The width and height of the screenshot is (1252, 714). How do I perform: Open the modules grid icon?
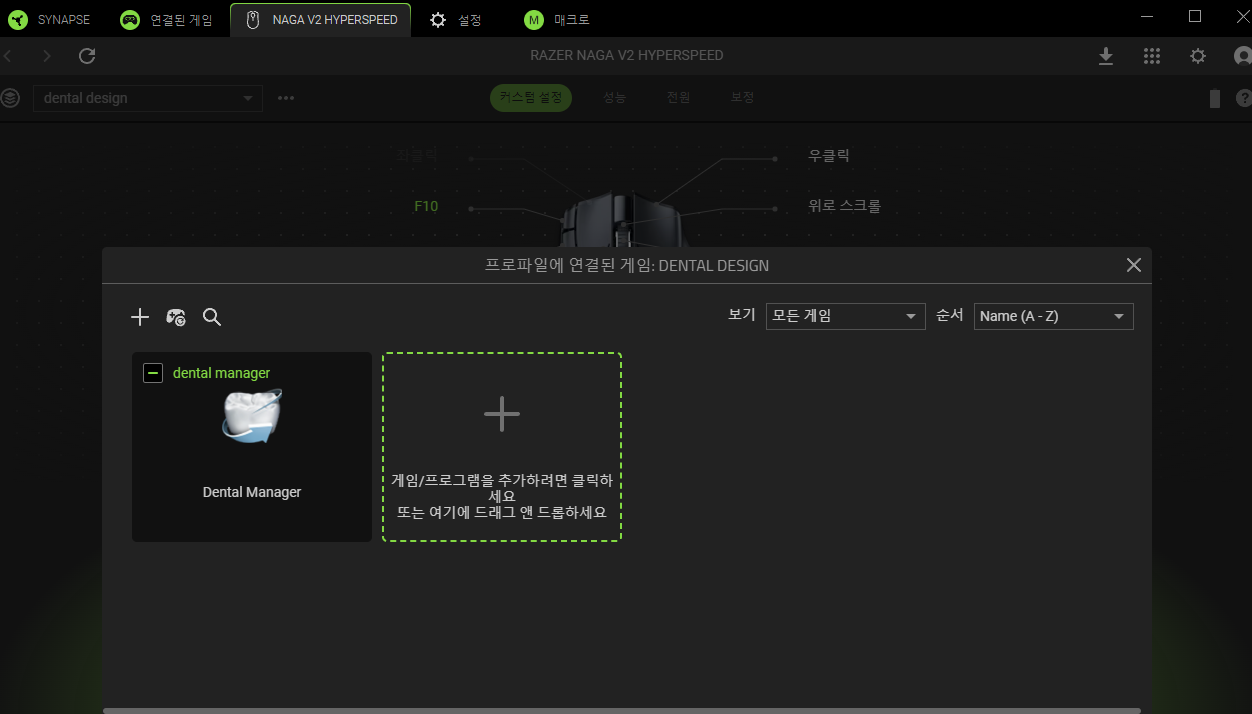coord(1152,56)
